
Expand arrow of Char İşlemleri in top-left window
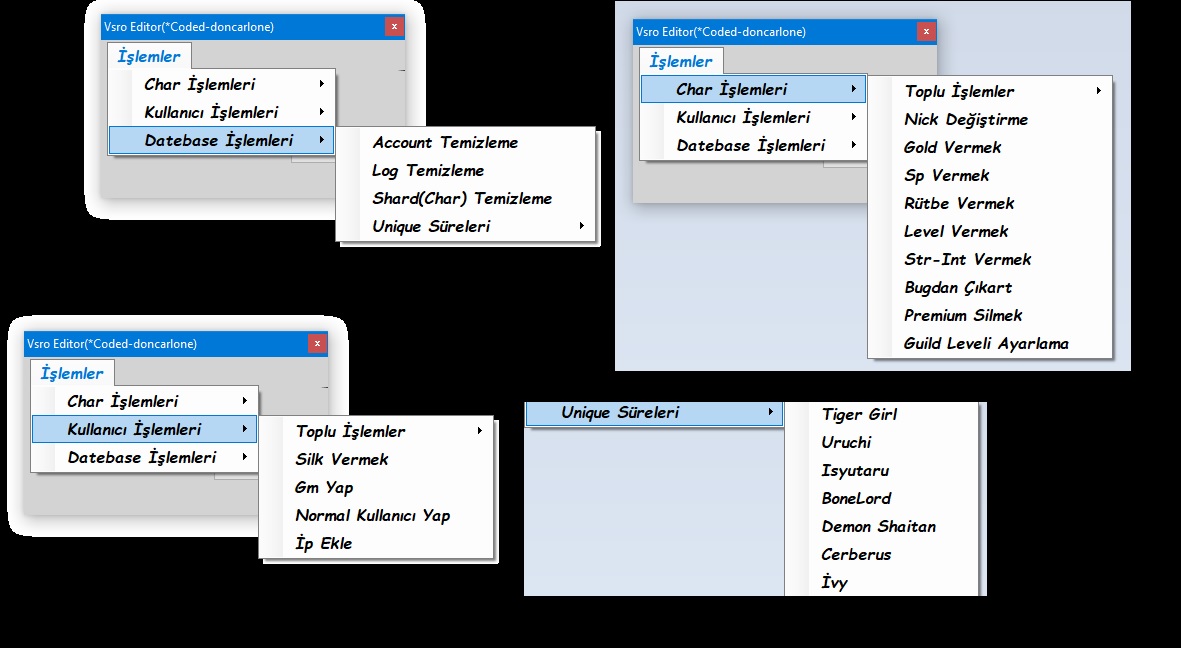pos(322,84)
